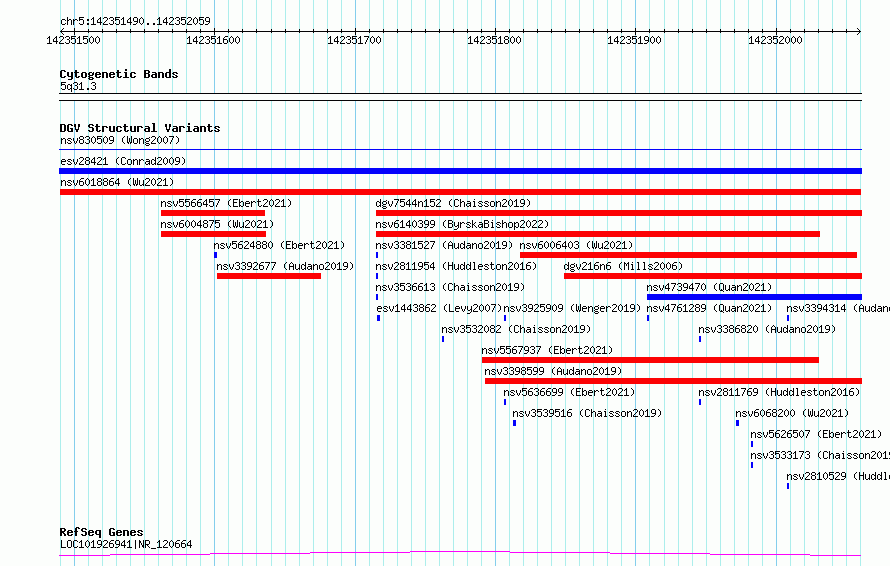The image size is (890, 566).
Task: Click nsv3536613 (Chaisson2019) label
Action: click(450, 287)
